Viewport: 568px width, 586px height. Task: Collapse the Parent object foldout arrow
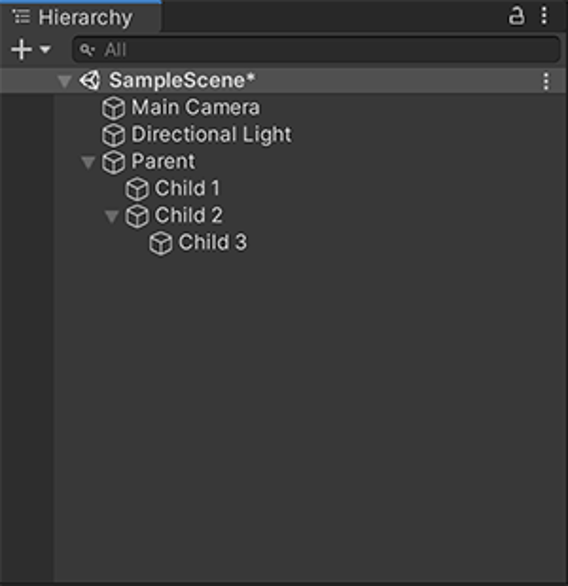(88, 163)
